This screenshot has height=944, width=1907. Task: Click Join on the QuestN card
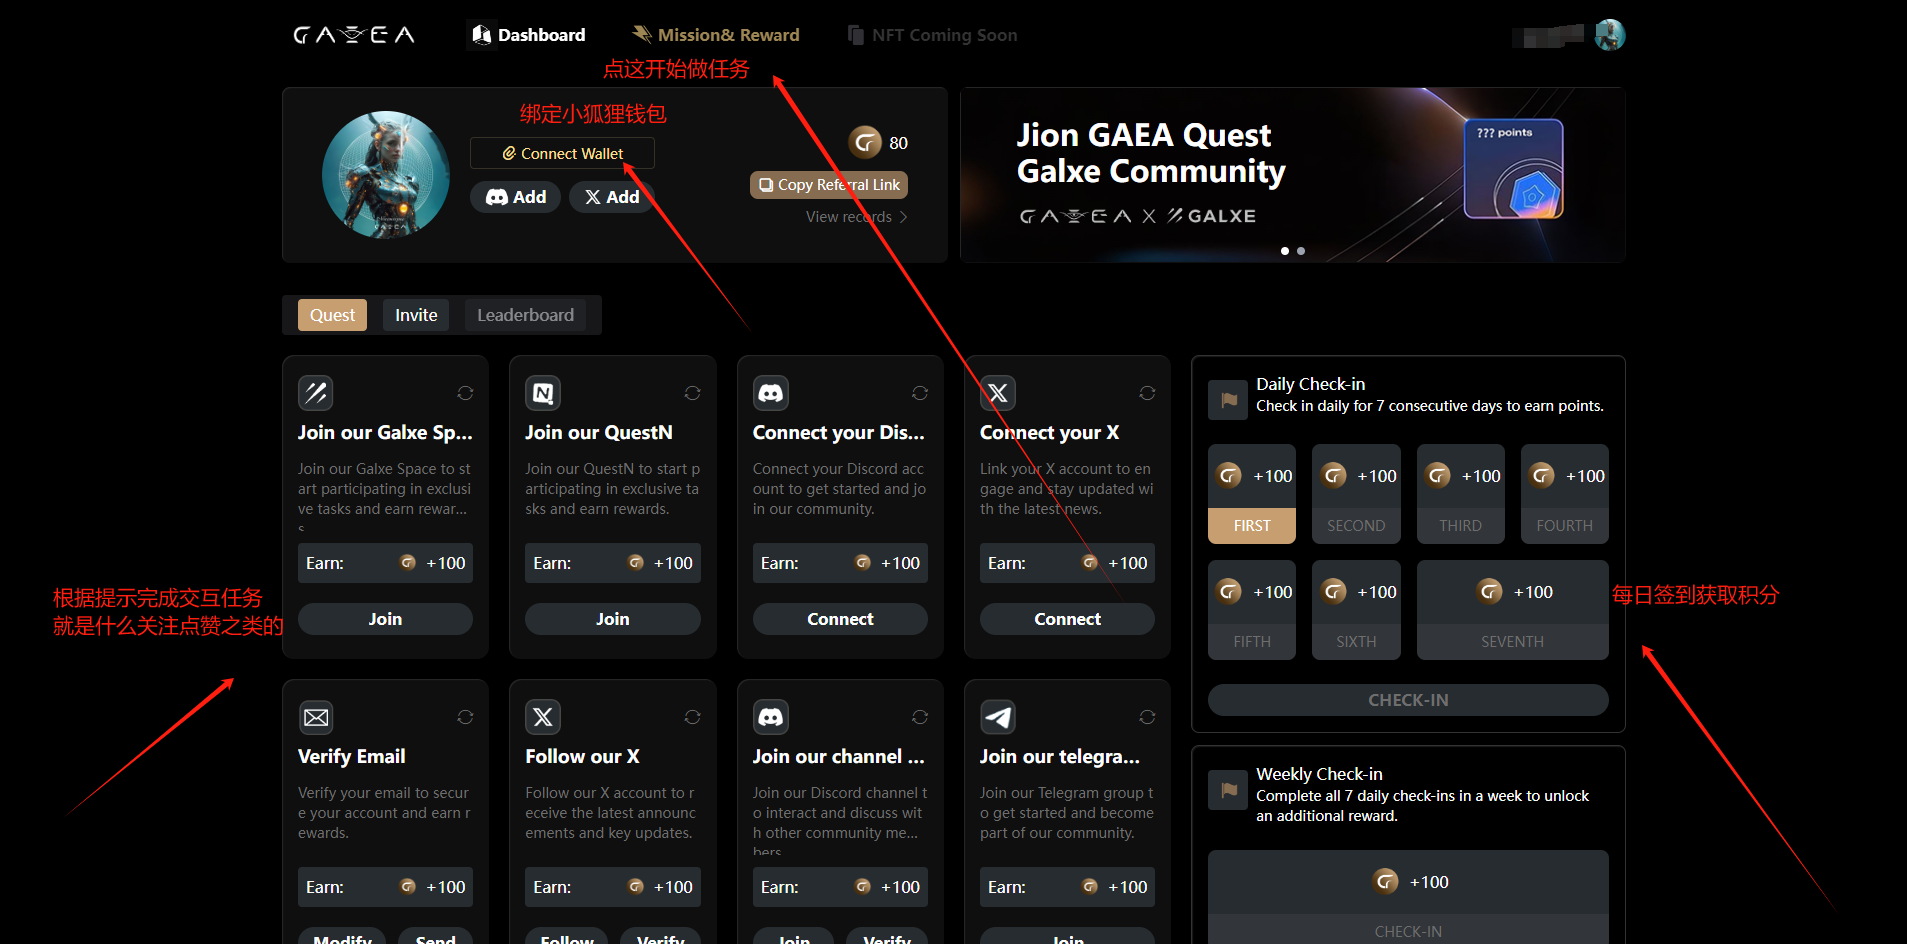[612, 619]
